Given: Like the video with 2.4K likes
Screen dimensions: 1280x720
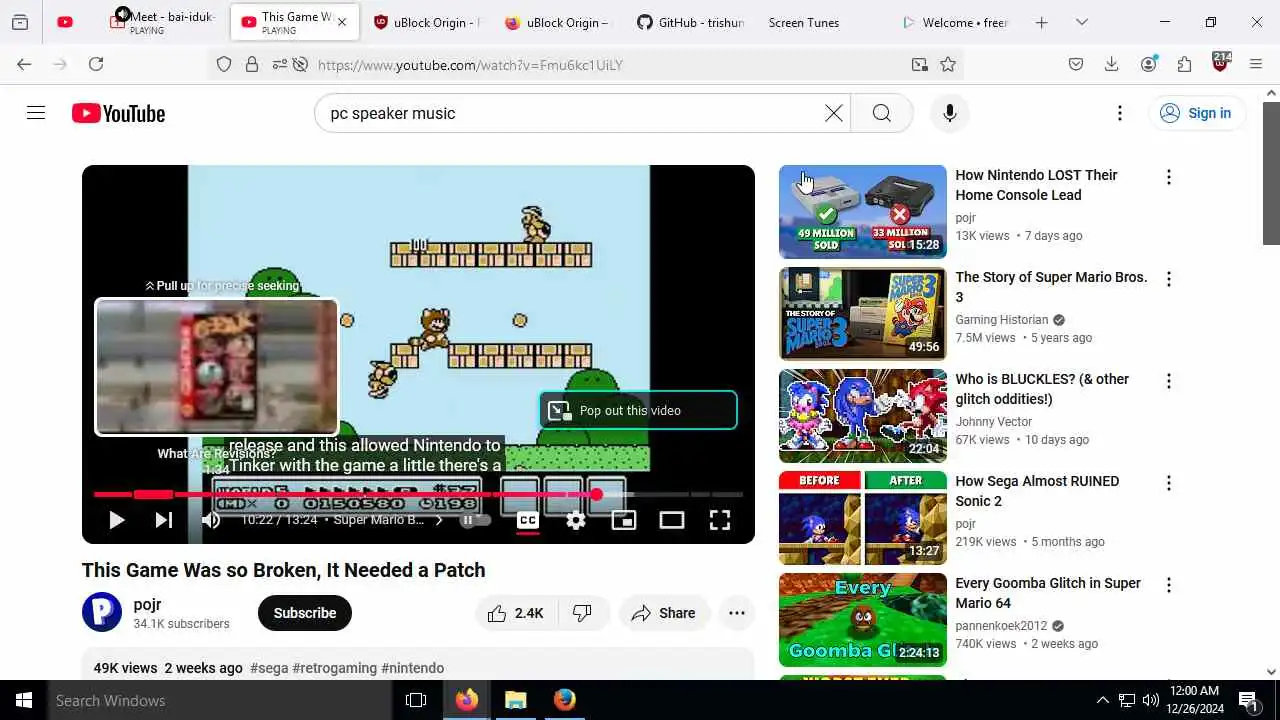Looking at the screenshot, I should tap(515, 613).
